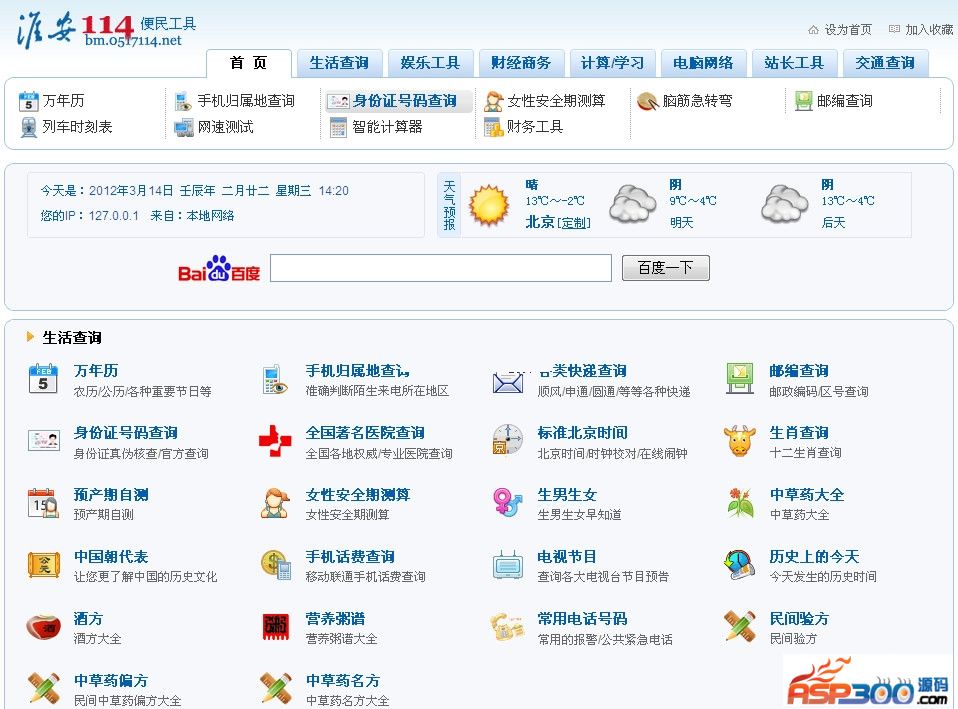Click the 手机归属地查询 phone icon in the 生活查询 list

click(274, 380)
